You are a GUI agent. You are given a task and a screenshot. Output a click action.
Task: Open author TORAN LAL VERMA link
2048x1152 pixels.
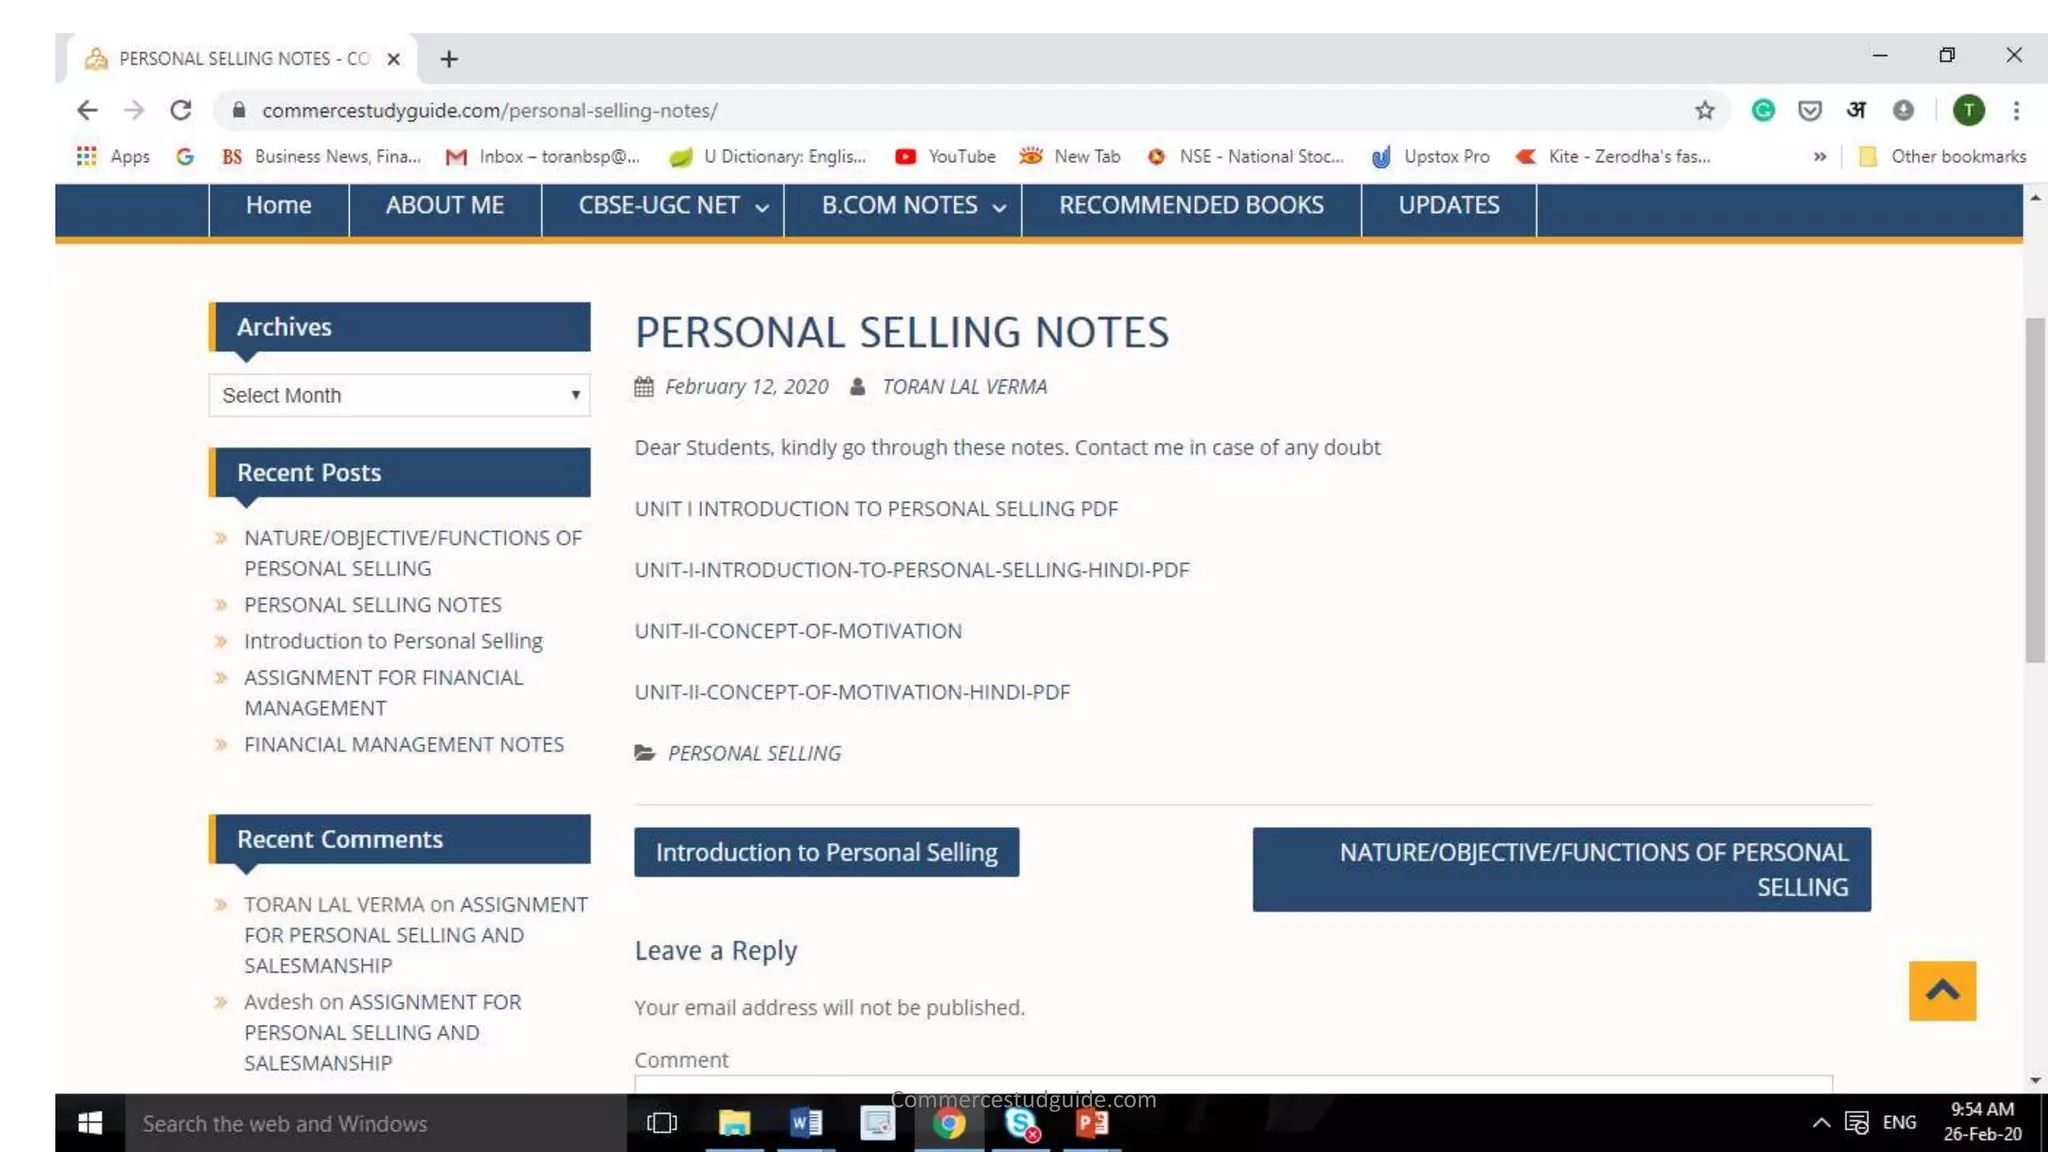(964, 387)
